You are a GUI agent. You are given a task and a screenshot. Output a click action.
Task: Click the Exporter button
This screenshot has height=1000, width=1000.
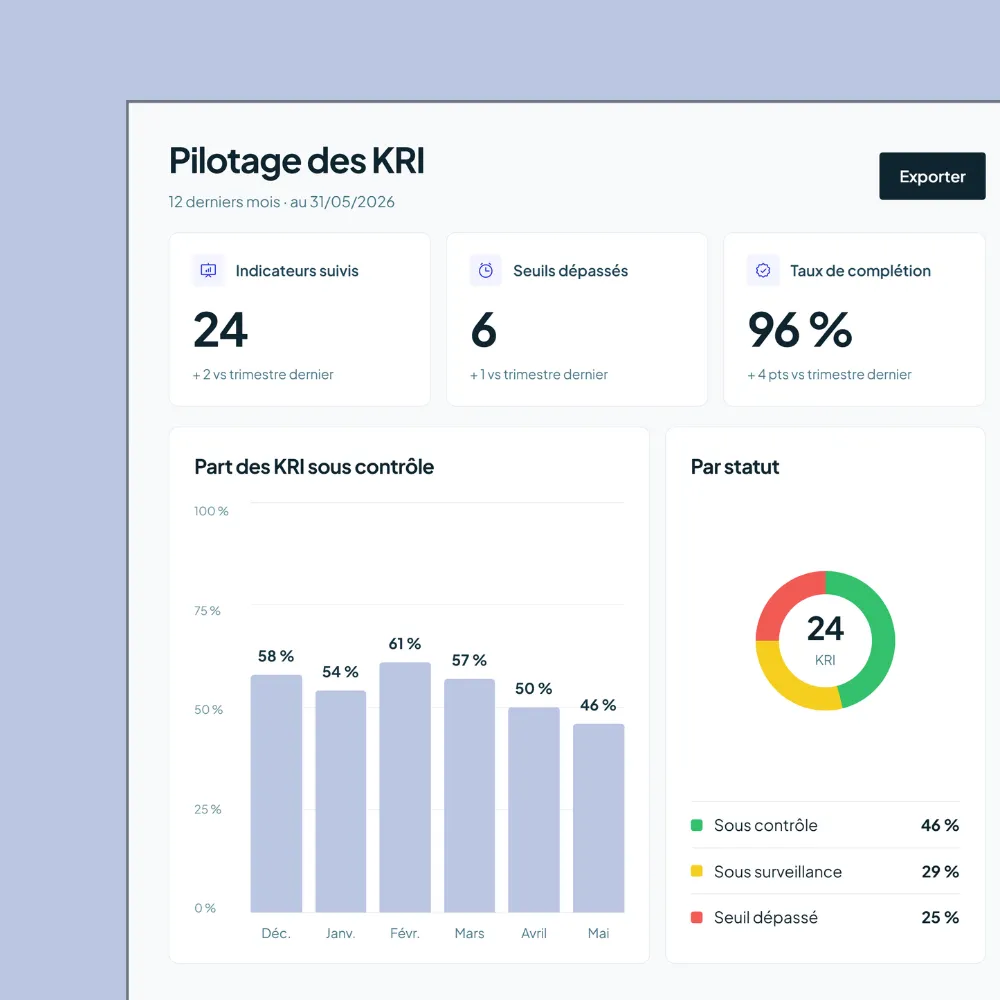click(932, 176)
